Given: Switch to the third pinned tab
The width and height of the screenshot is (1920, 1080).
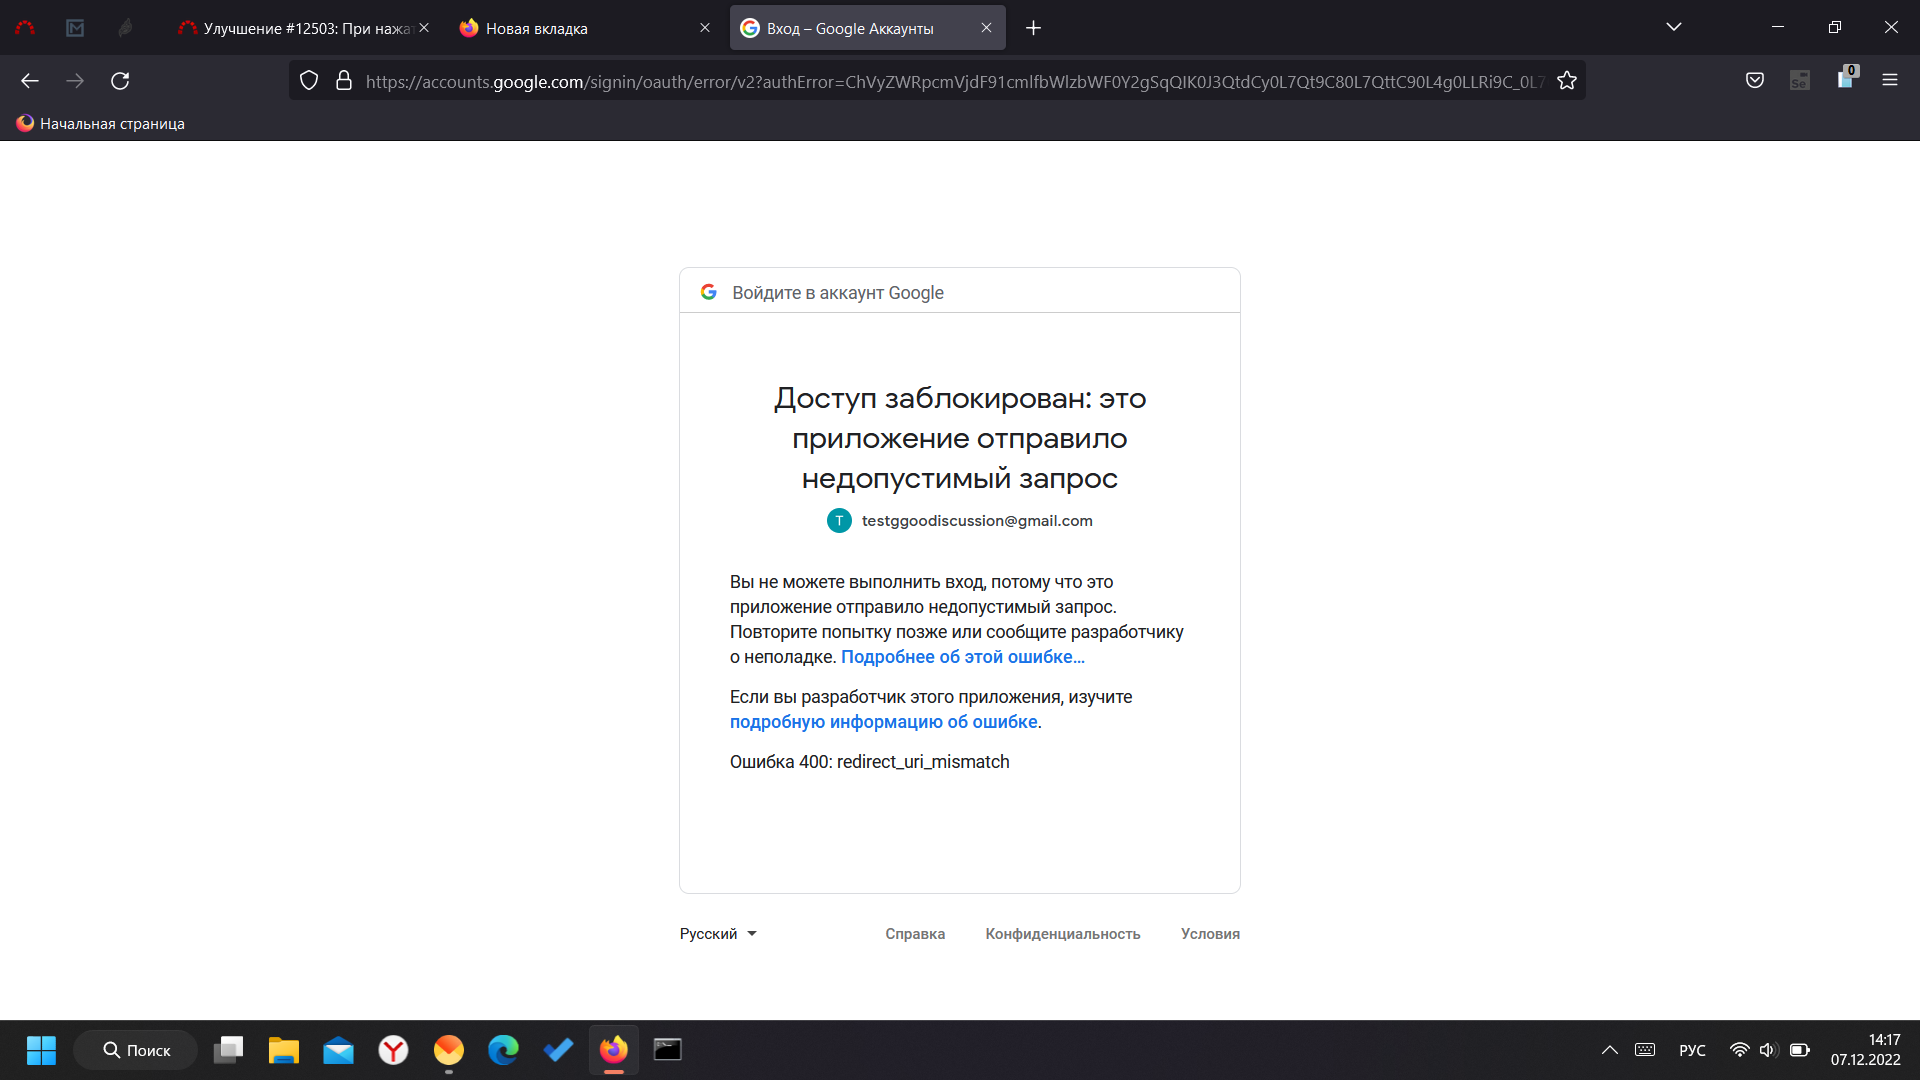Looking at the screenshot, I should click(125, 28).
